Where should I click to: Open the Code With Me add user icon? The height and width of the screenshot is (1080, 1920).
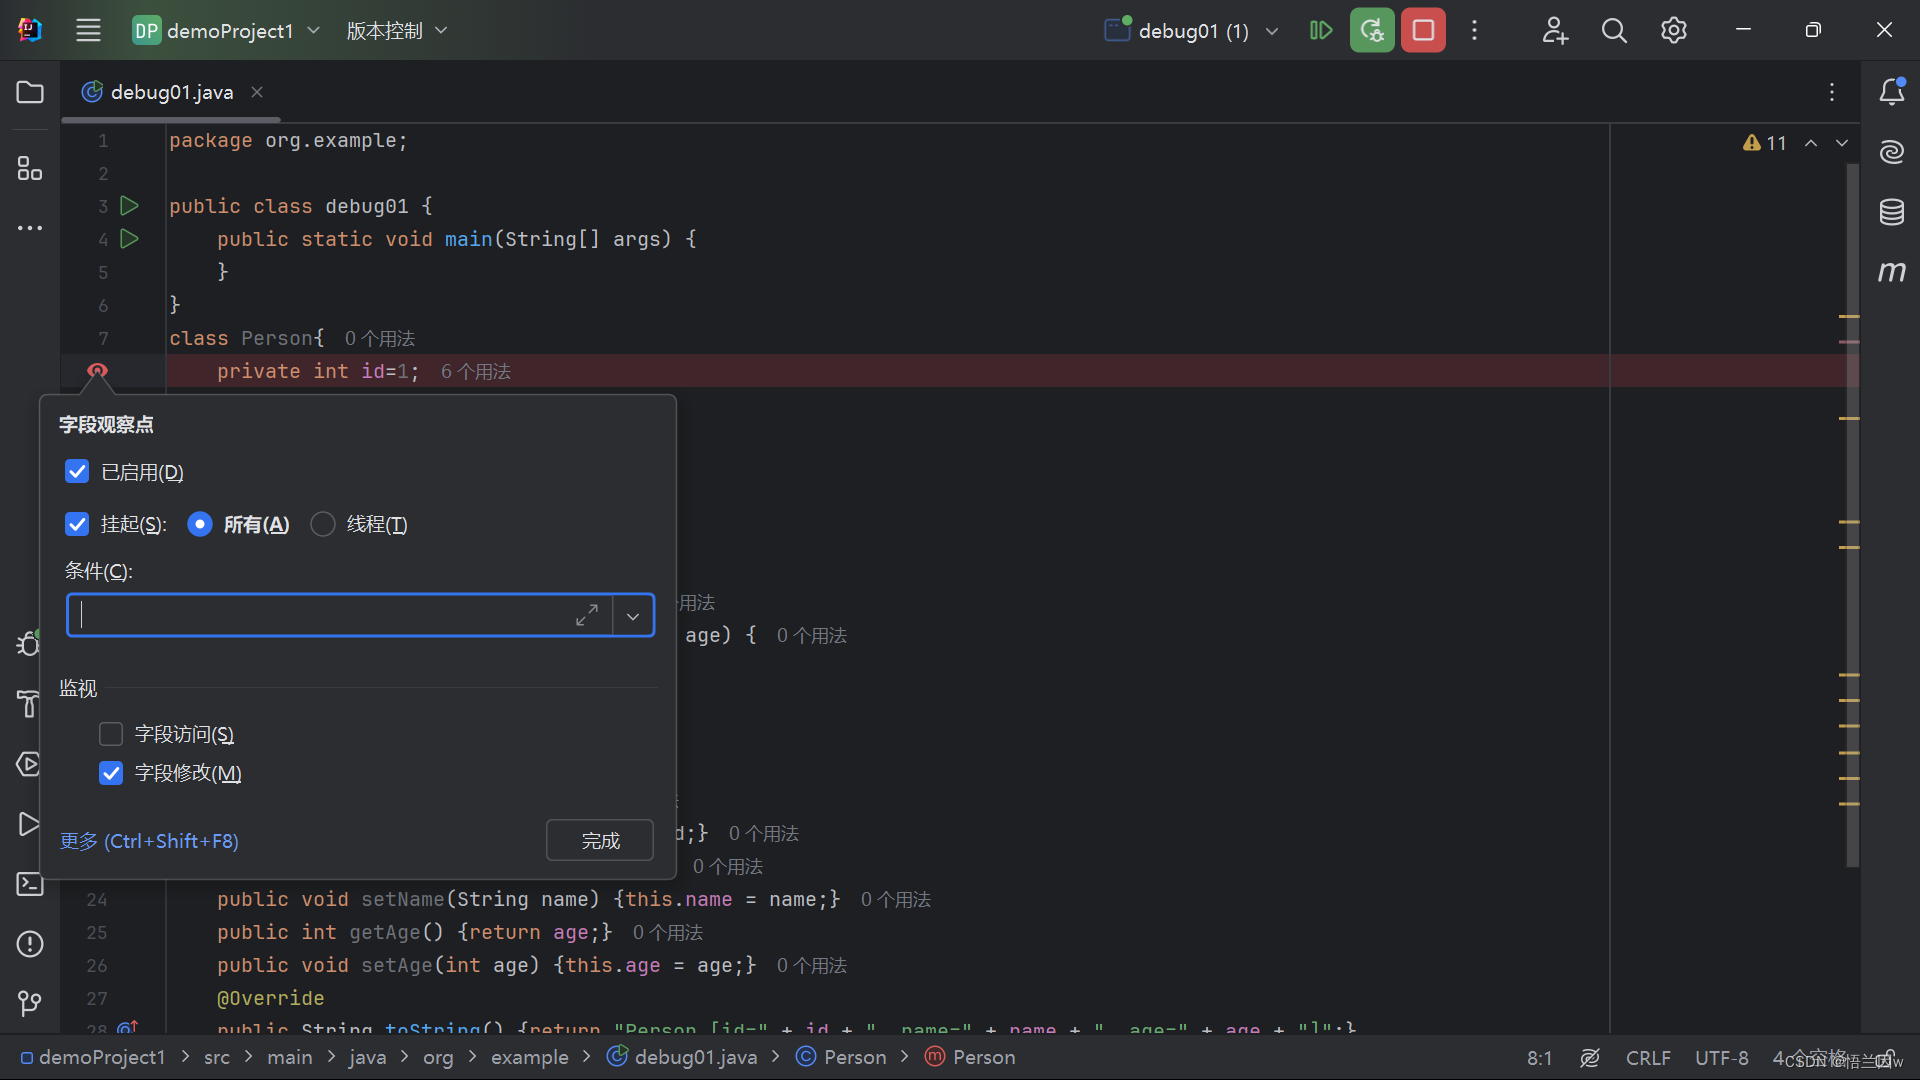(1555, 30)
